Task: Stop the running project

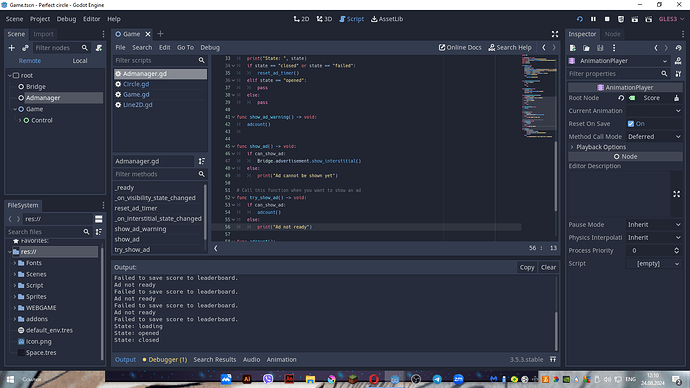Action: coord(607,19)
